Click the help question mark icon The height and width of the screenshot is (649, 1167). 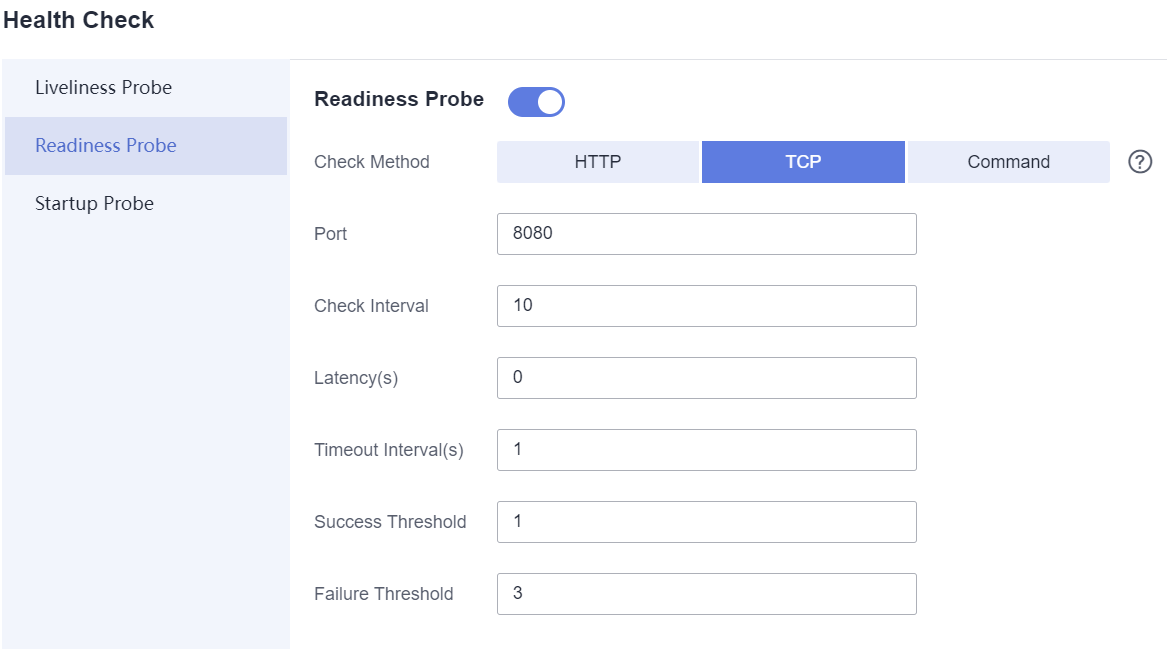pos(1140,162)
